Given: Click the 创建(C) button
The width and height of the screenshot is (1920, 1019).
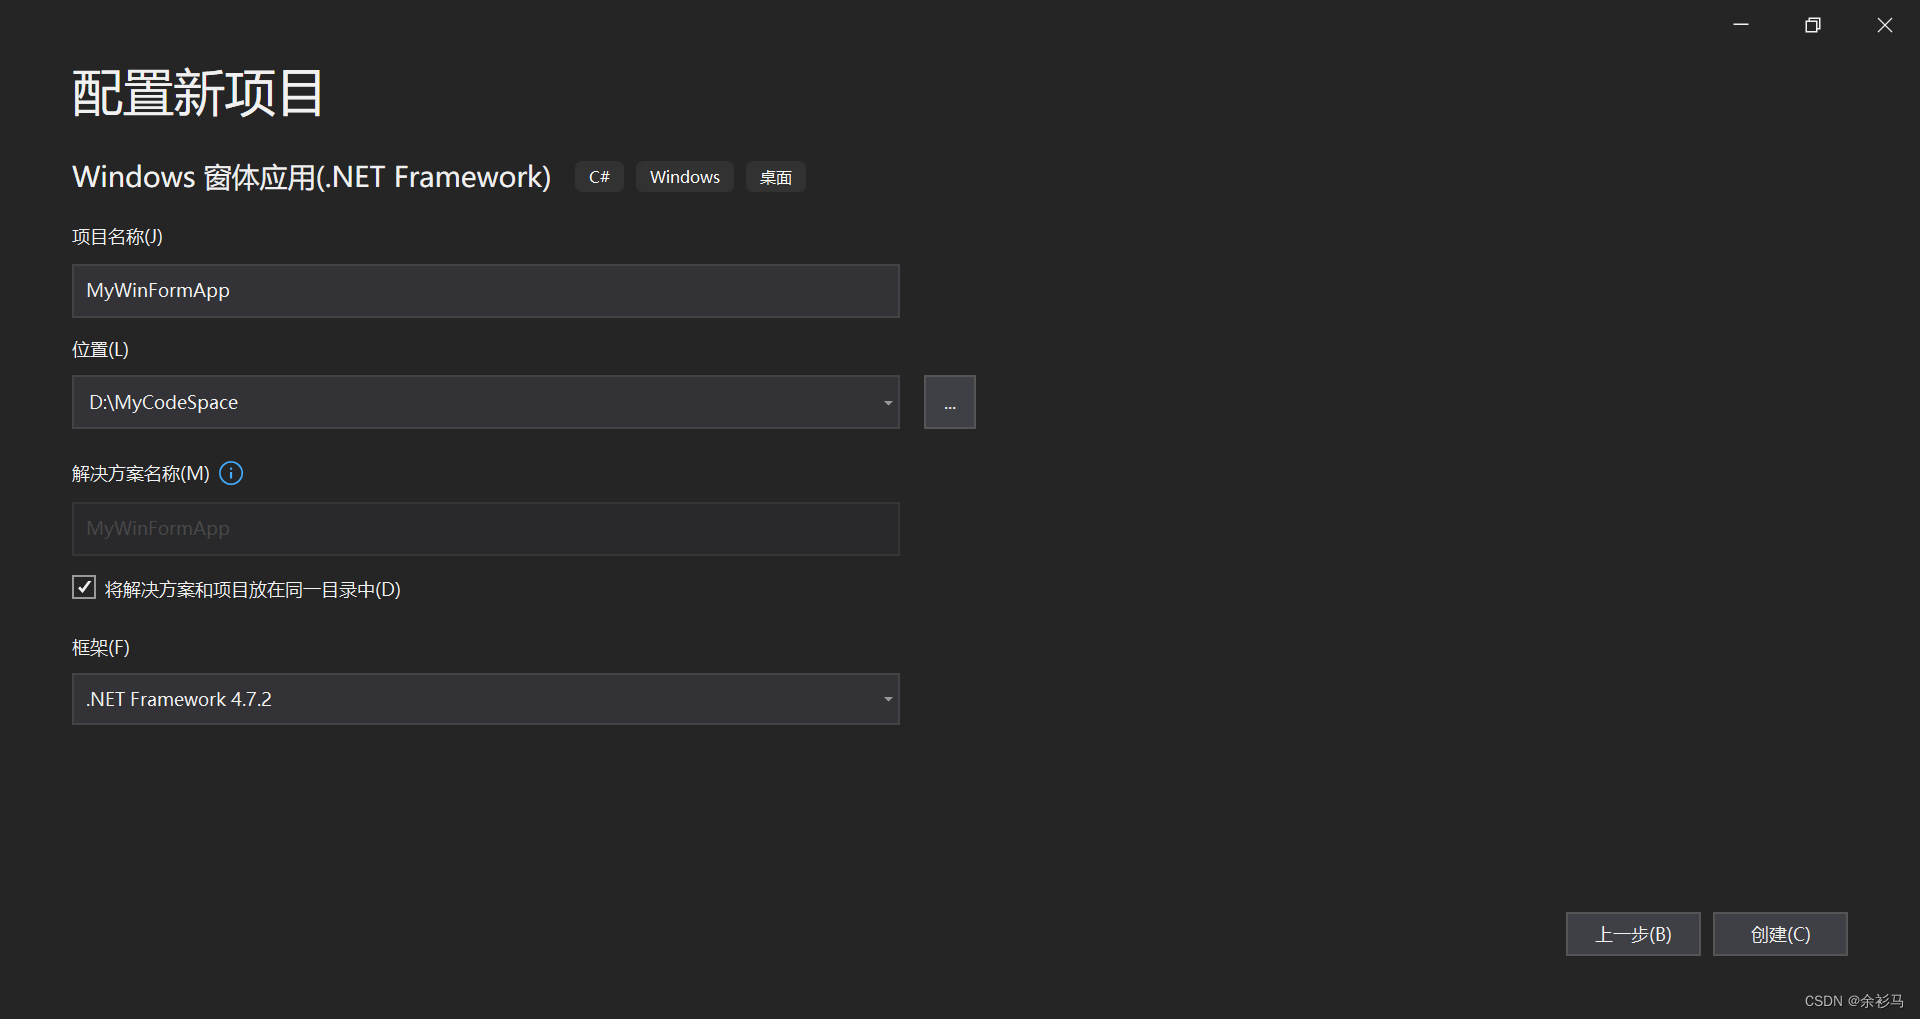Looking at the screenshot, I should (1779, 934).
